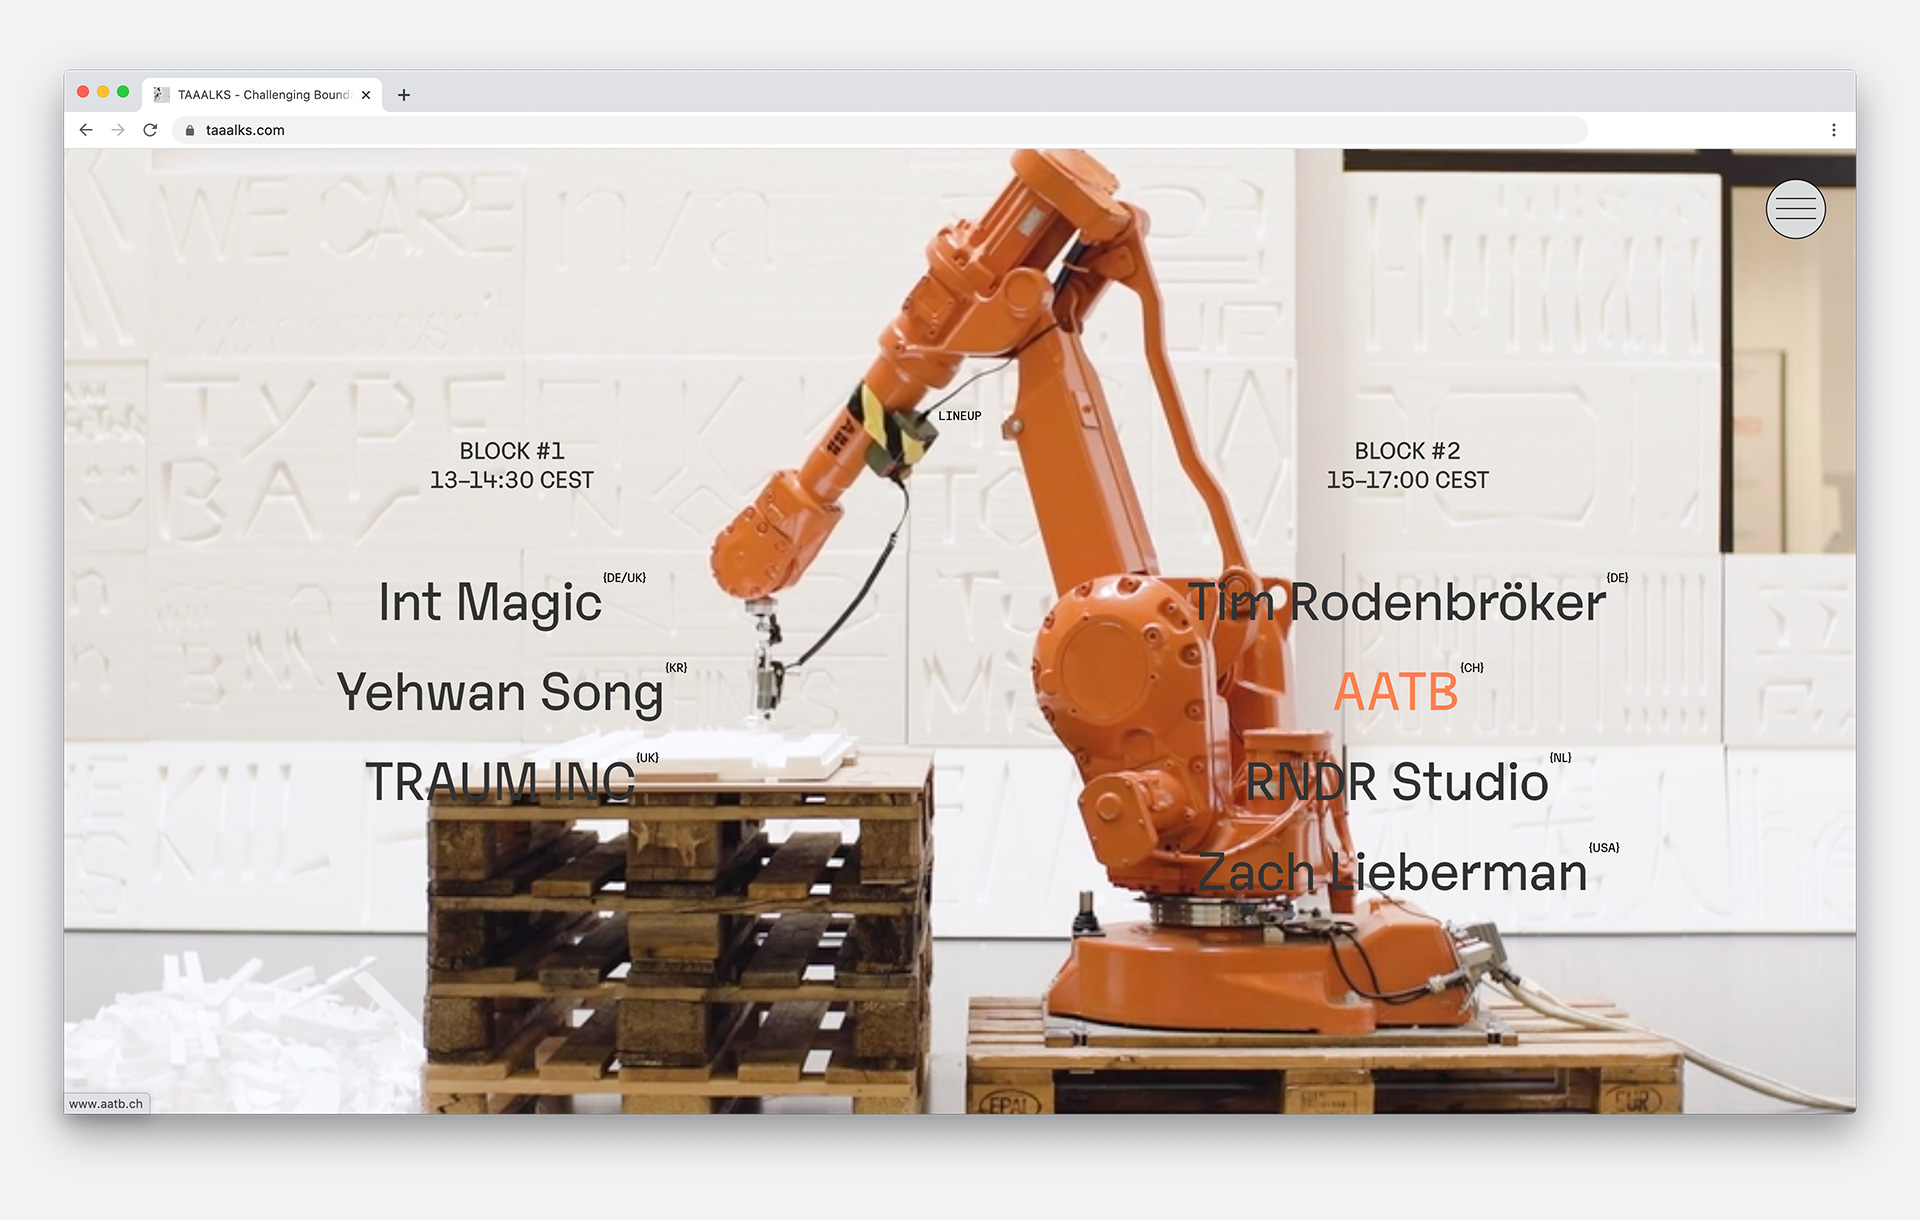This screenshot has height=1220, width=1920.
Task: Close the TAAALKS tab
Action: click(366, 95)
